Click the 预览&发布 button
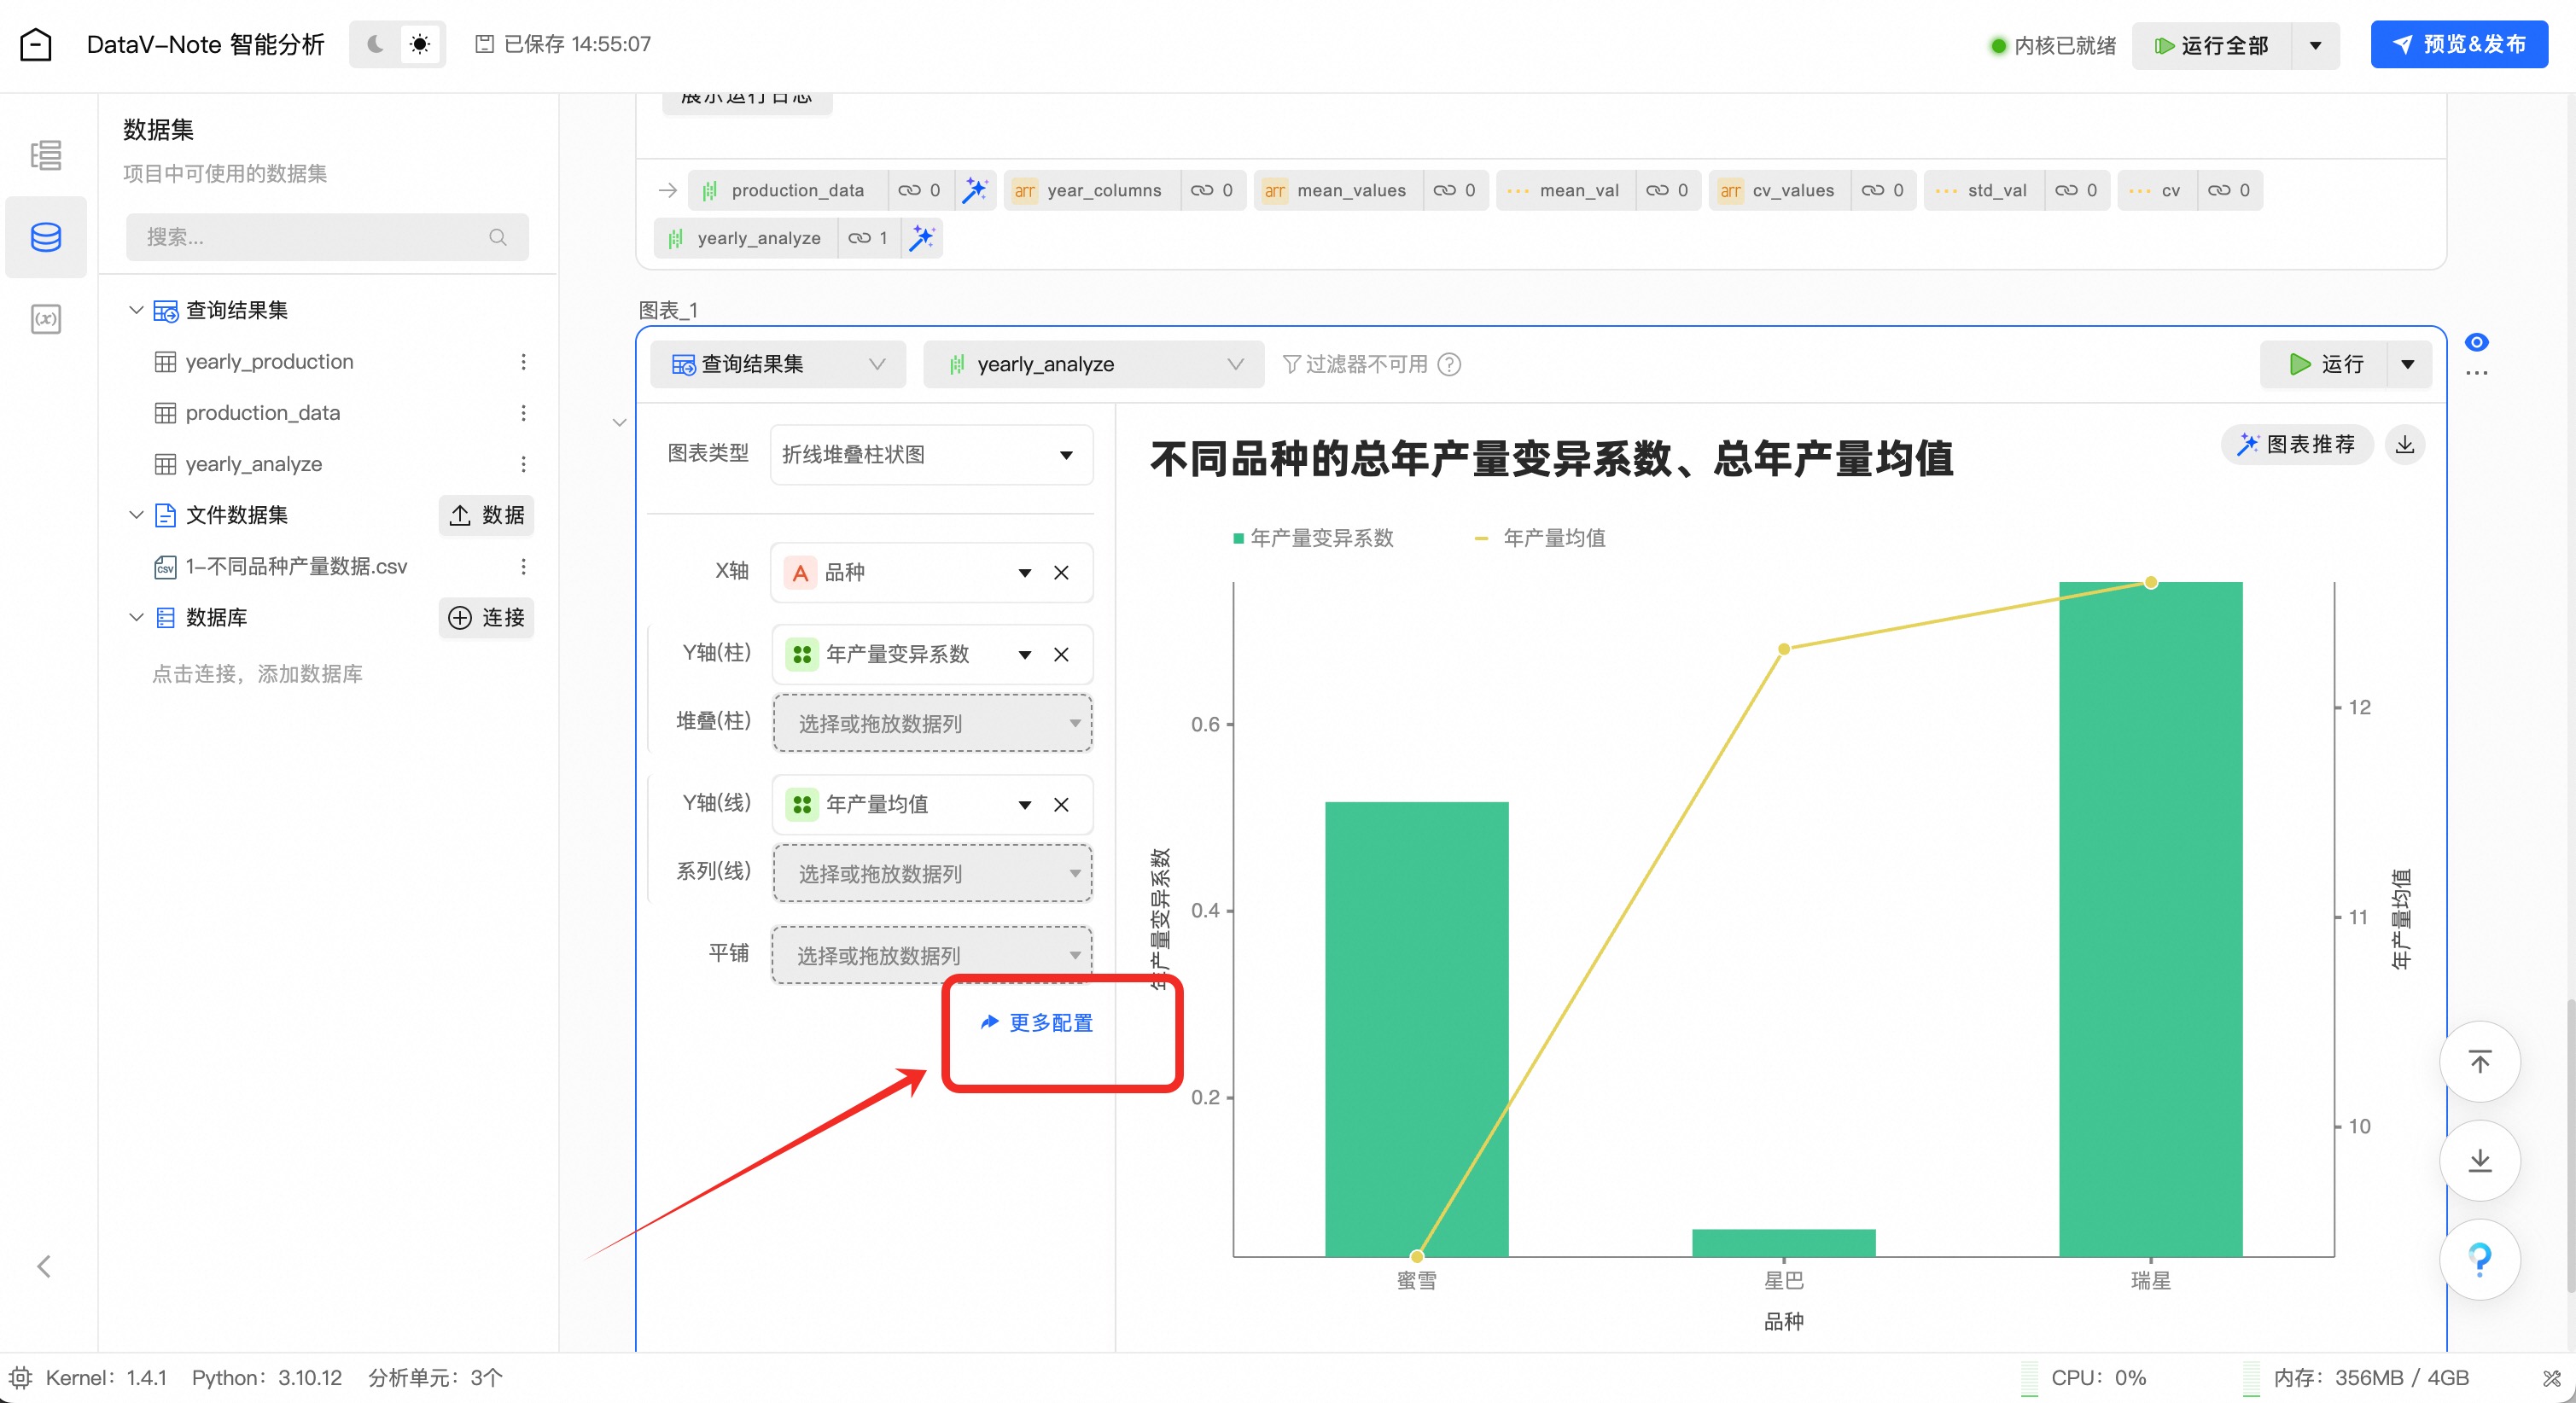The image size is (2576, 1403). point(2458,44)
